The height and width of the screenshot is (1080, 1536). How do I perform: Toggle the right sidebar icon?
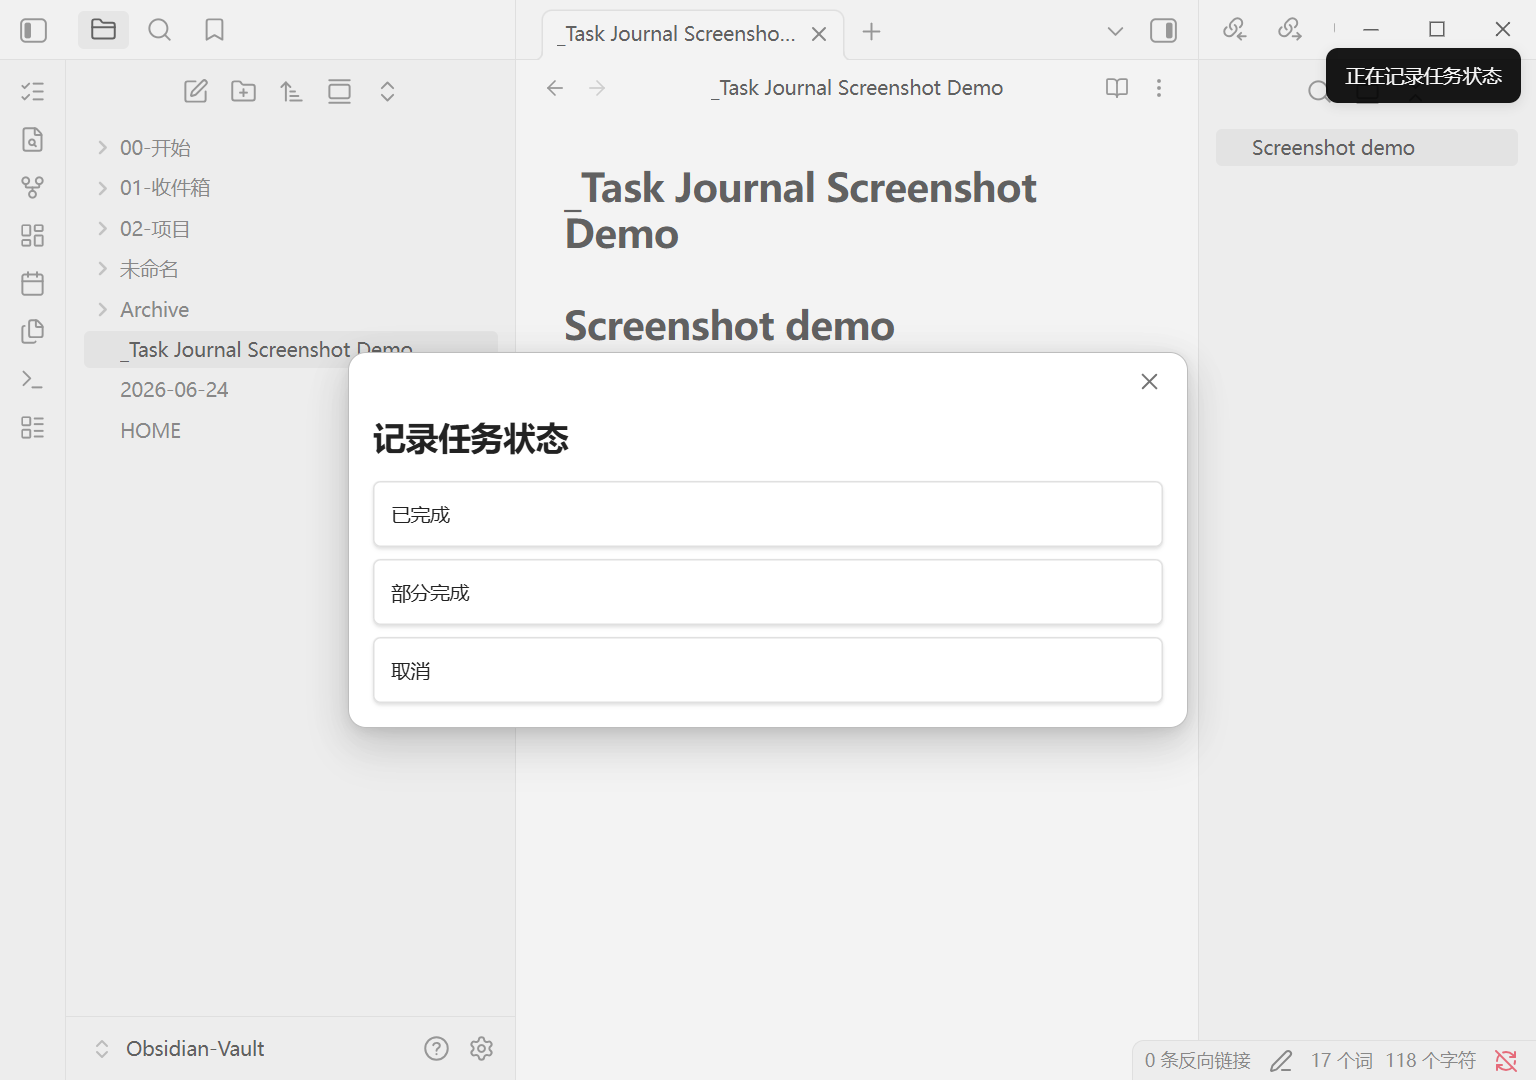click(x=1163, y=31)
